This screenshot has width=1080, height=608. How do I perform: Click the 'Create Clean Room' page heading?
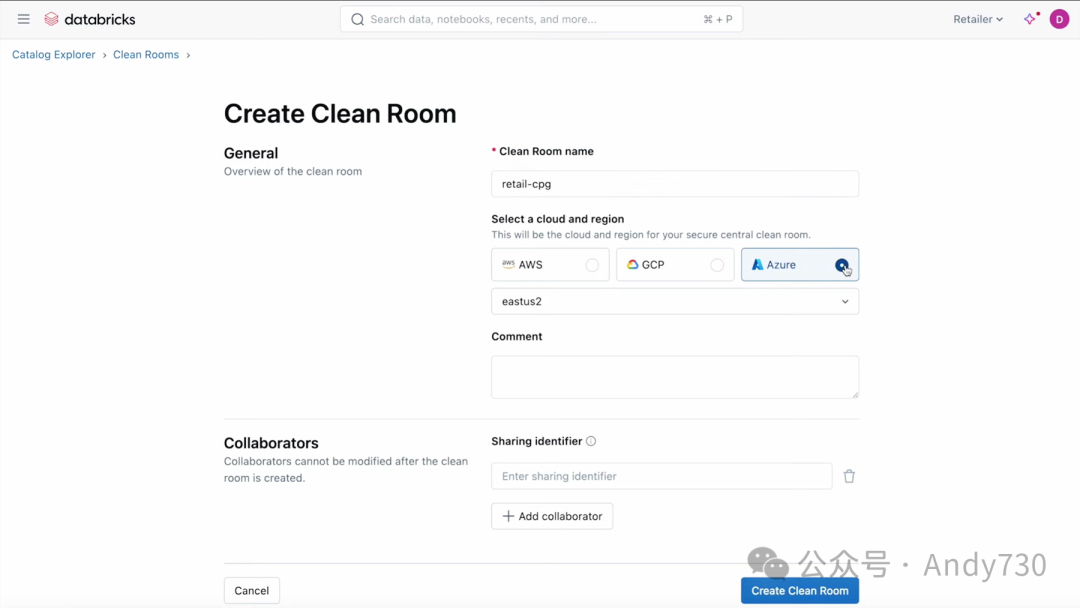click(x=340, y=114)
